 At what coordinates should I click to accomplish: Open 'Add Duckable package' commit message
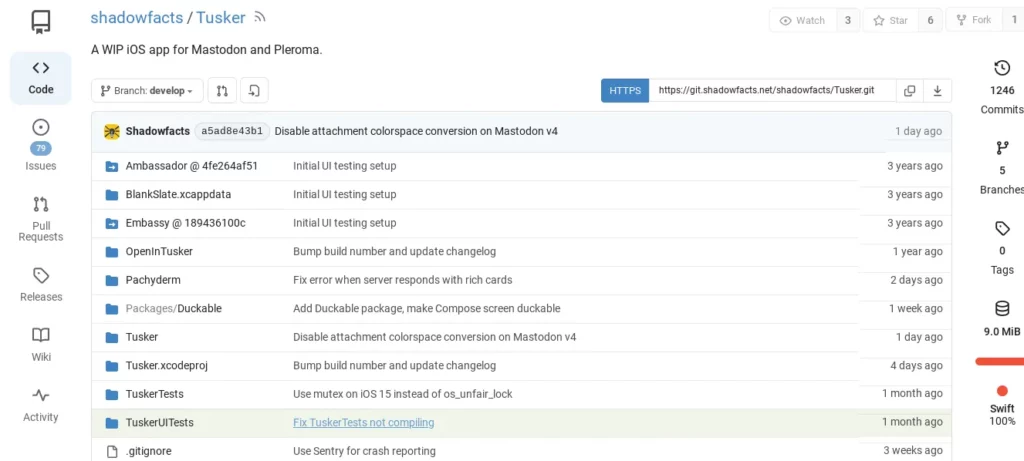(x=426, y=308)
